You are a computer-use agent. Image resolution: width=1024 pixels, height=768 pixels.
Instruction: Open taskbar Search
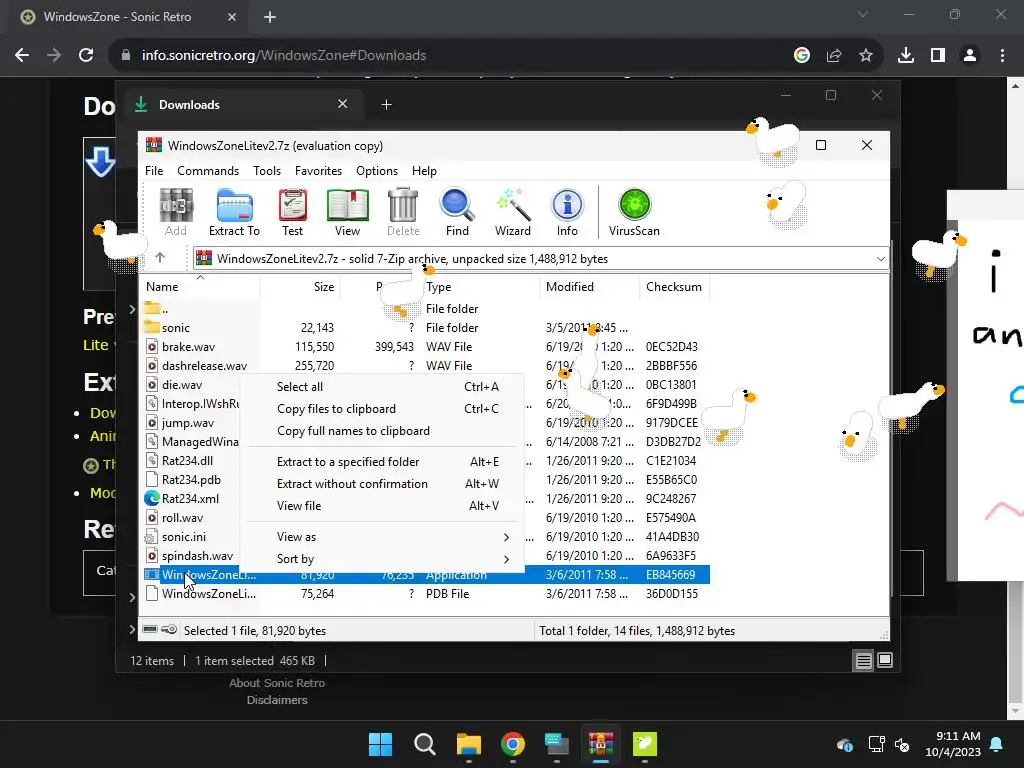[424, 744]
